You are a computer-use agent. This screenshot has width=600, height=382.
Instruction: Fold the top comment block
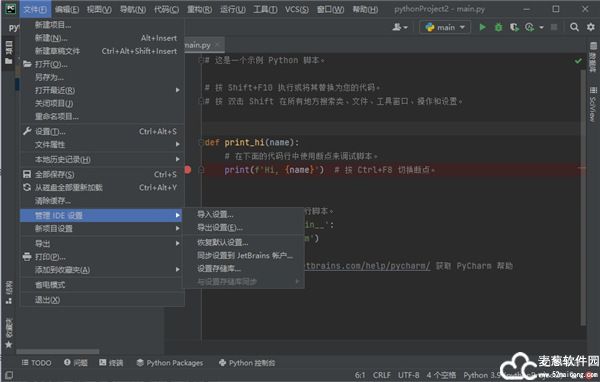[201, 60]
